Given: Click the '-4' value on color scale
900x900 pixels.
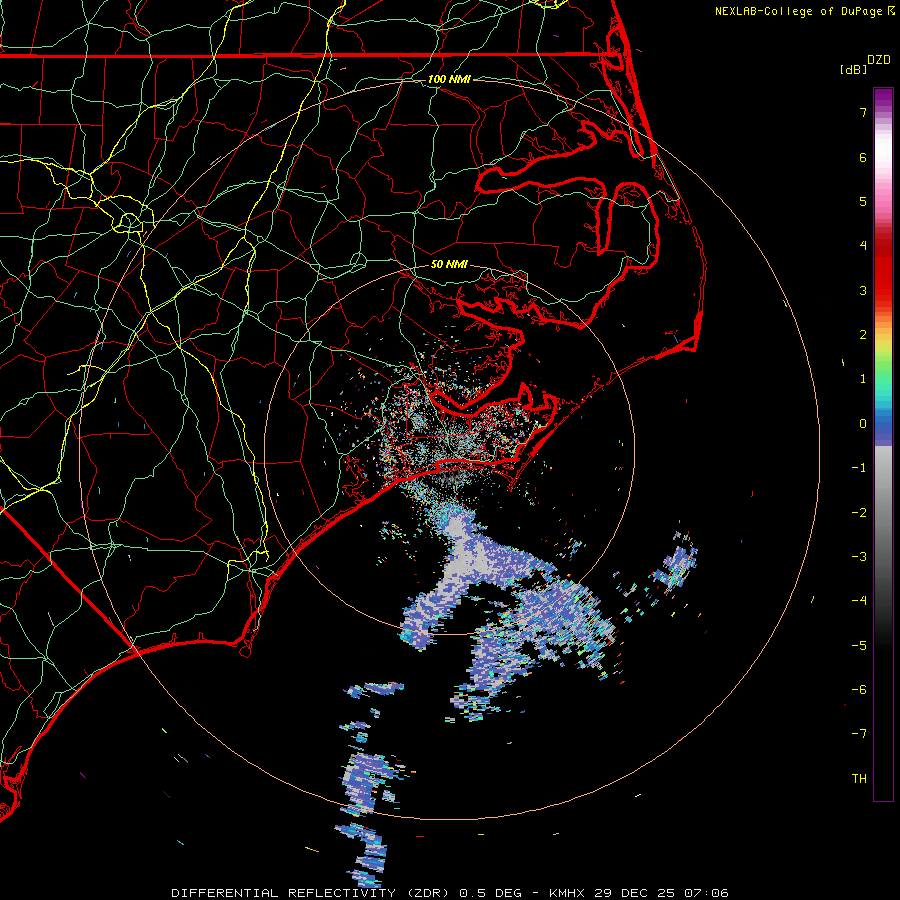Looking at the screenshot, I should [x=859, y=600].
